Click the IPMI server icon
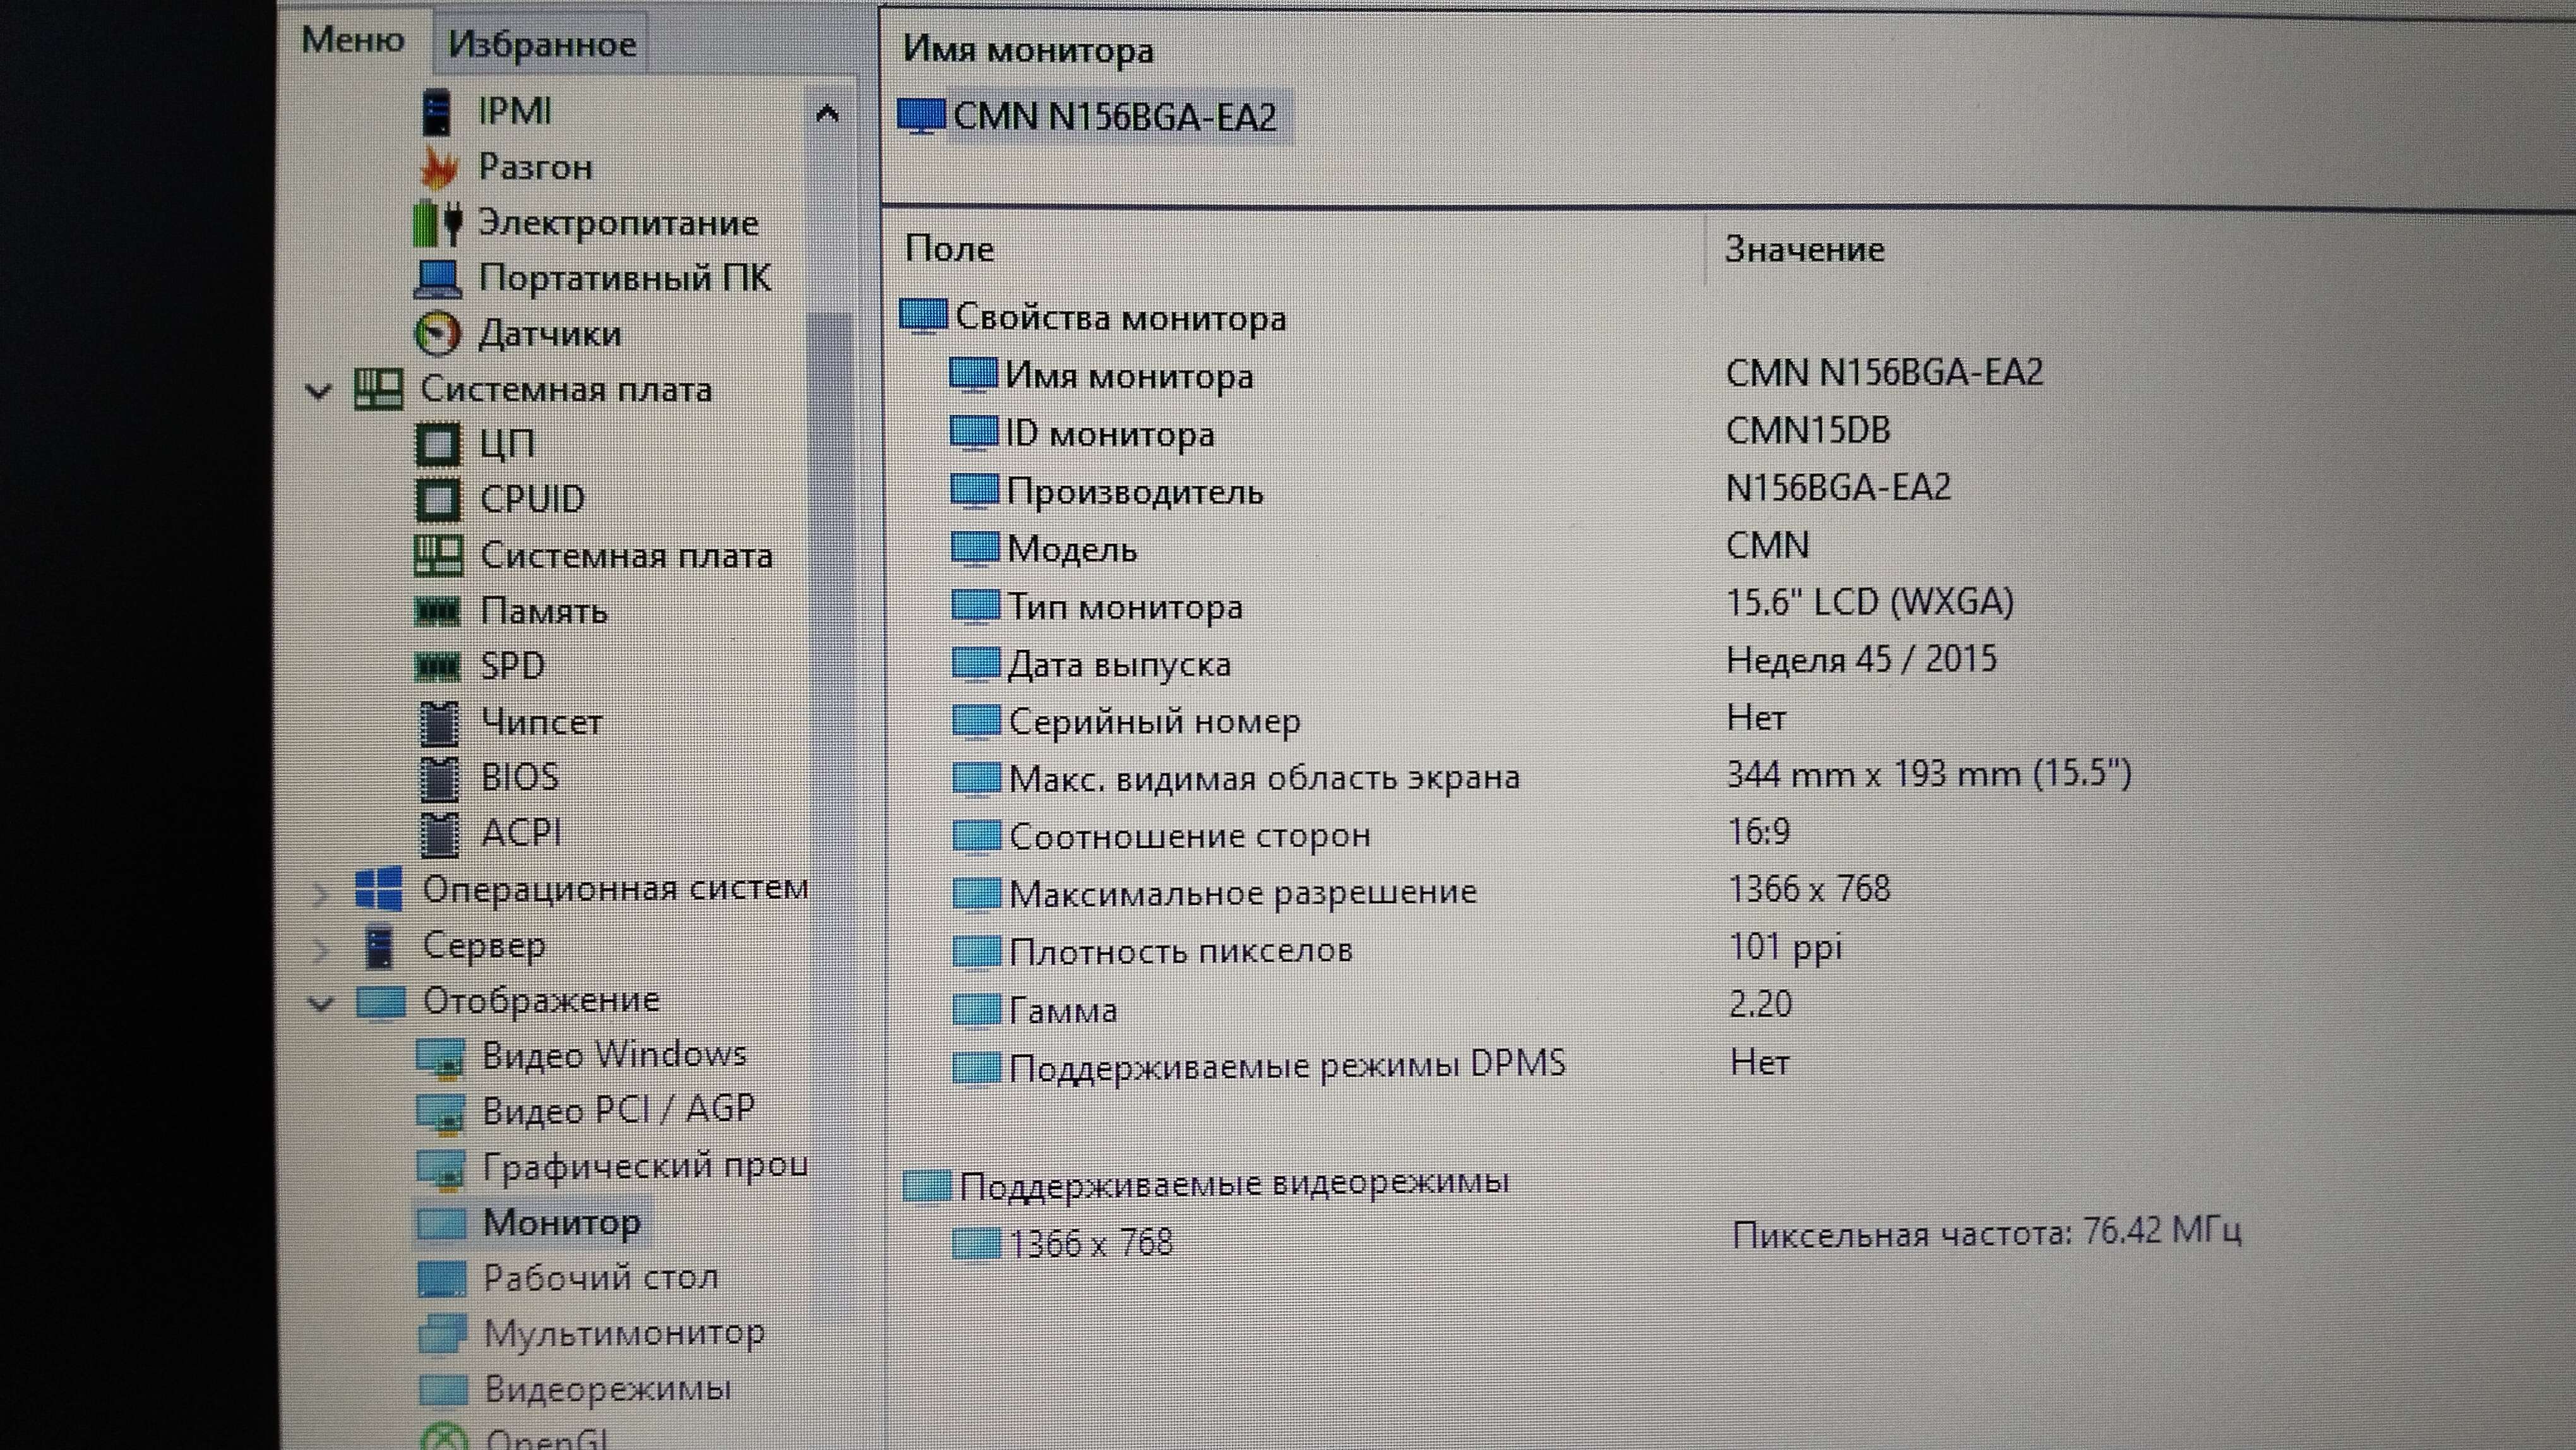 [x=437, y=112]
